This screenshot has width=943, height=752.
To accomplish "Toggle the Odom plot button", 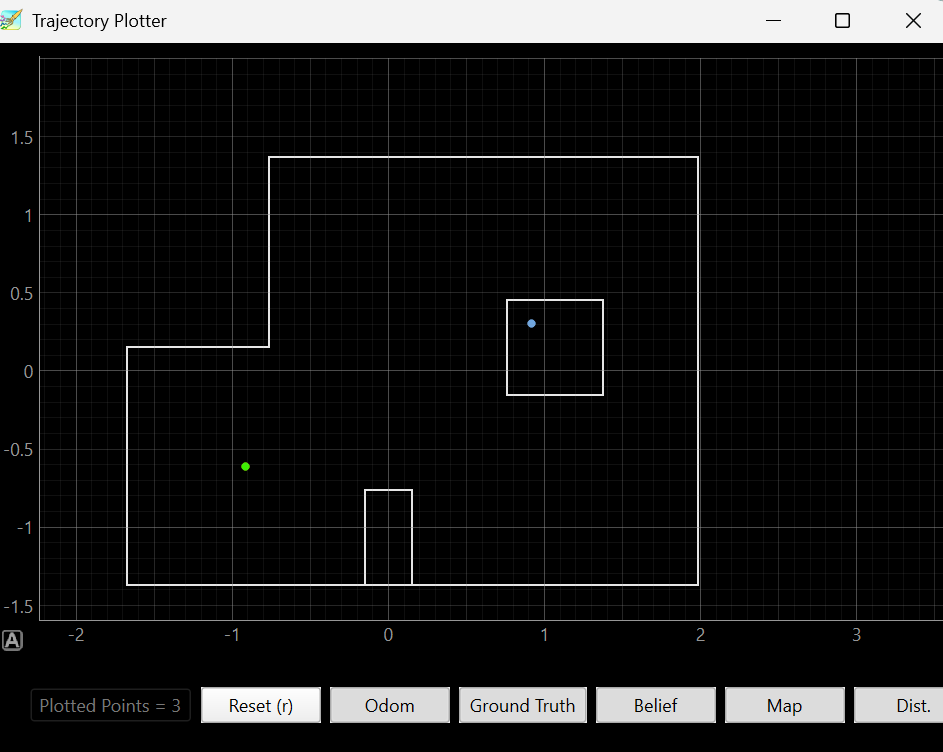I will coord(390,705).
